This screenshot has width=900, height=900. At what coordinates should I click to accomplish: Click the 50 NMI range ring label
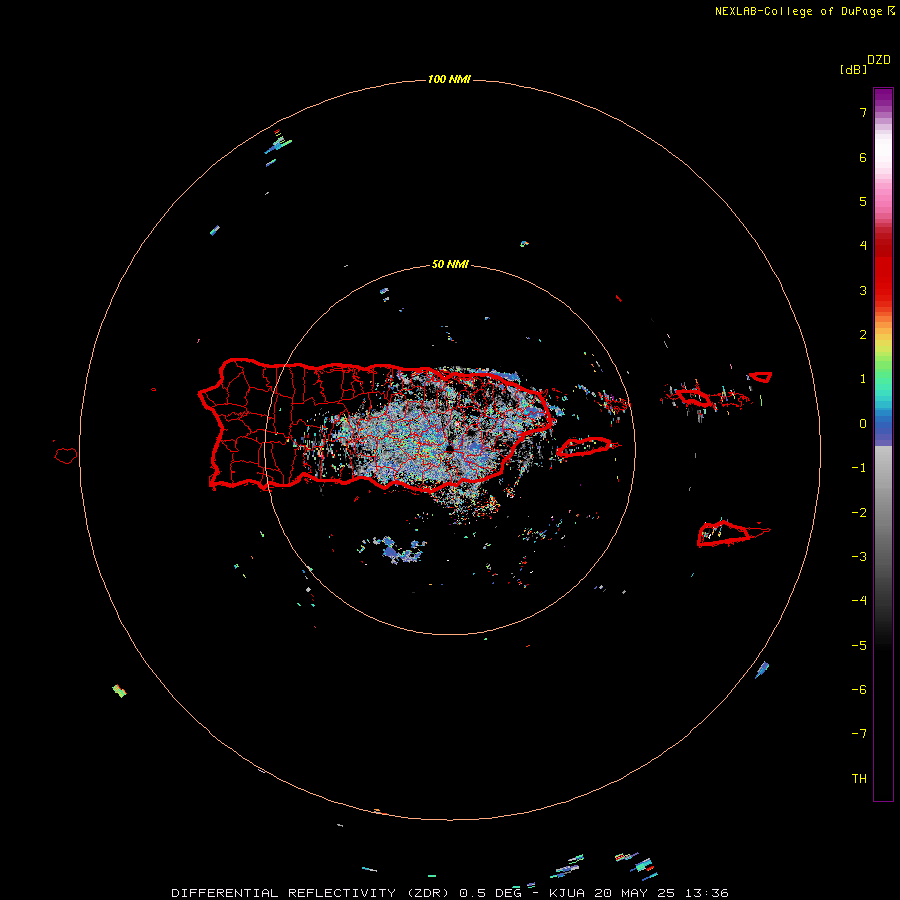(x=449, y=264)
